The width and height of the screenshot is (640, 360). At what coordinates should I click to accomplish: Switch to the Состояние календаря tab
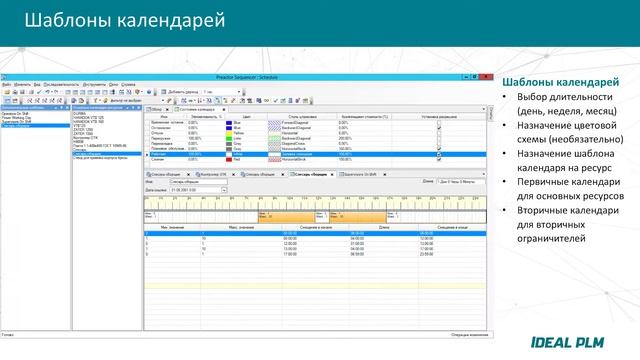click(197, 109)
